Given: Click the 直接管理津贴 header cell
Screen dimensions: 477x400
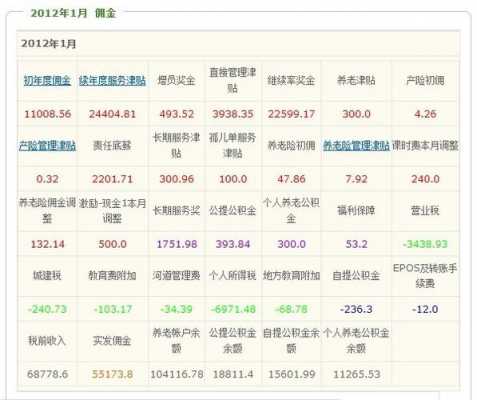Looking at the screenshot, I should (233, 80).
